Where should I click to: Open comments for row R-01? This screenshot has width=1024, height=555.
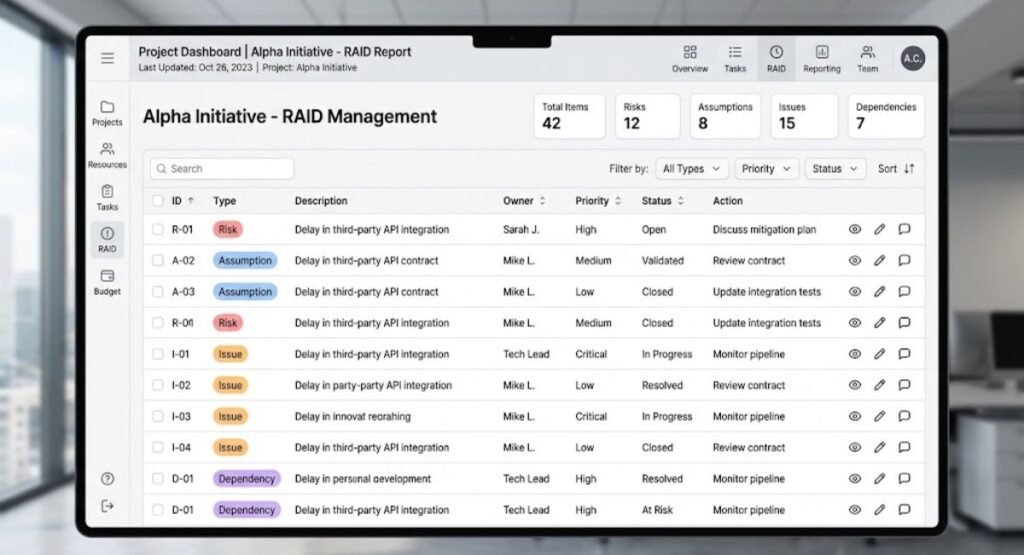coord(904,229)
